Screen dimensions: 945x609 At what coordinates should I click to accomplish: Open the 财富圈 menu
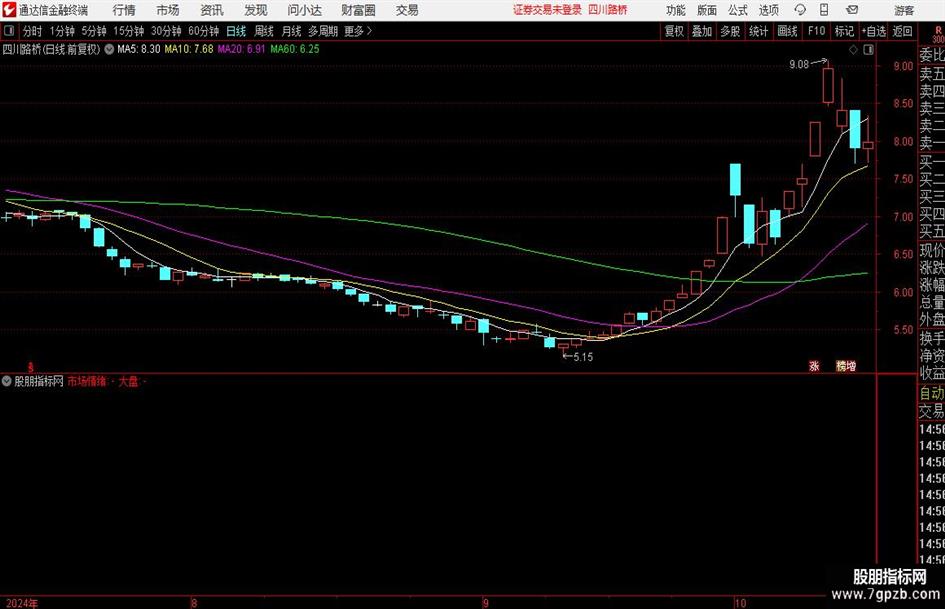[x=358, y=10]
